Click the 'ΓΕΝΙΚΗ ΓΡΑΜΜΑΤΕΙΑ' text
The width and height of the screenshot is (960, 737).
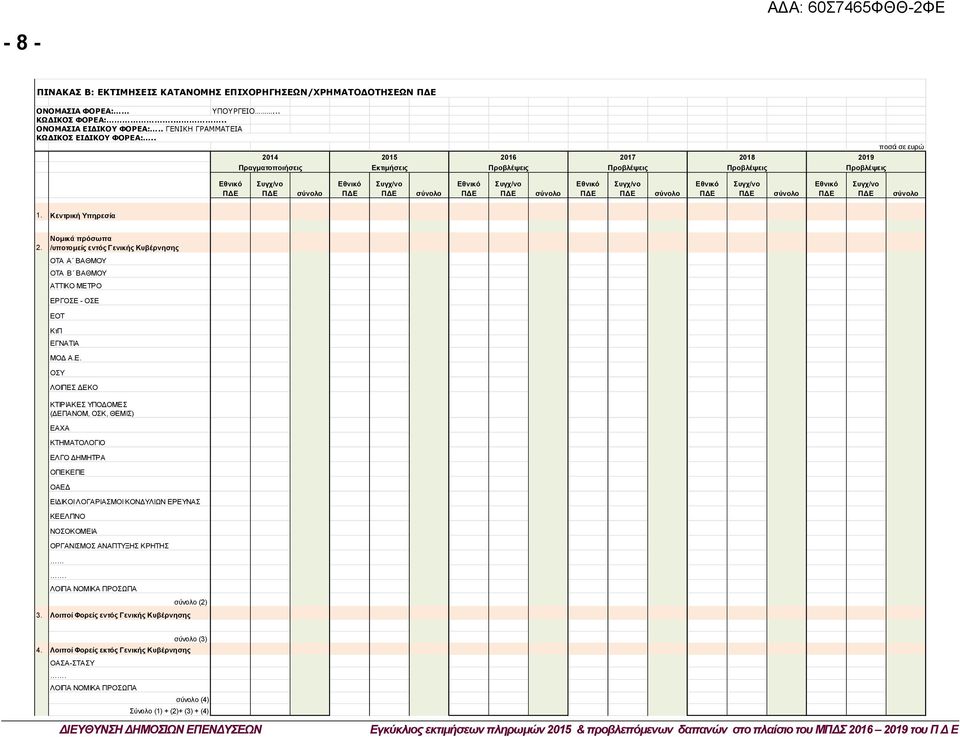click(204, 129)
